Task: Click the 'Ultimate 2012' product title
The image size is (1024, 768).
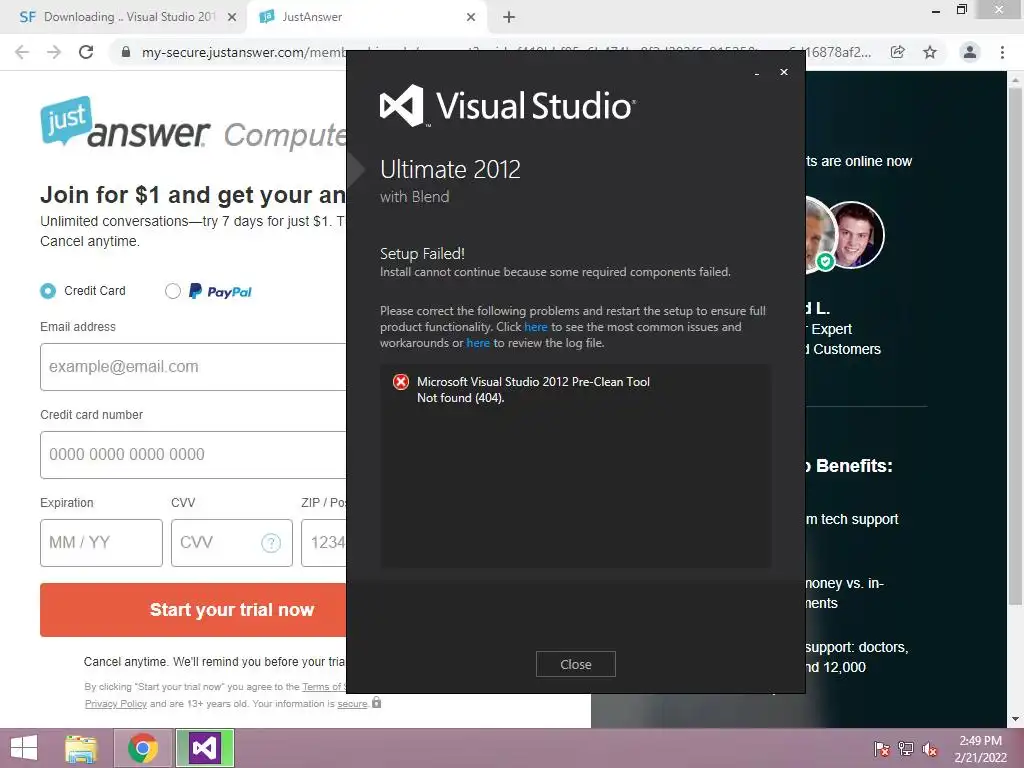Action: click(450, 170)
